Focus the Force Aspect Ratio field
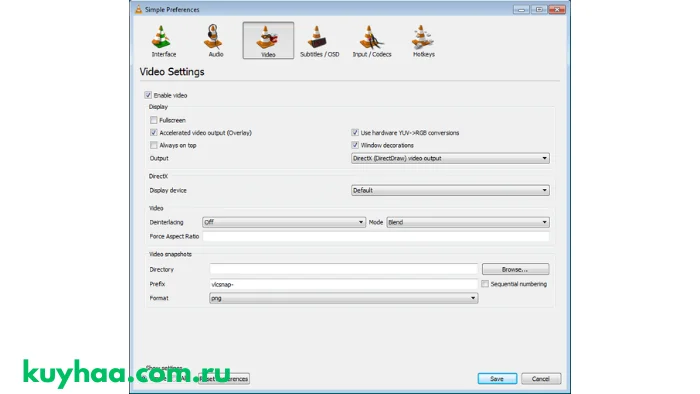Viewport: 700px width, 394px height. pyautogui.click(x=376, y=236)
